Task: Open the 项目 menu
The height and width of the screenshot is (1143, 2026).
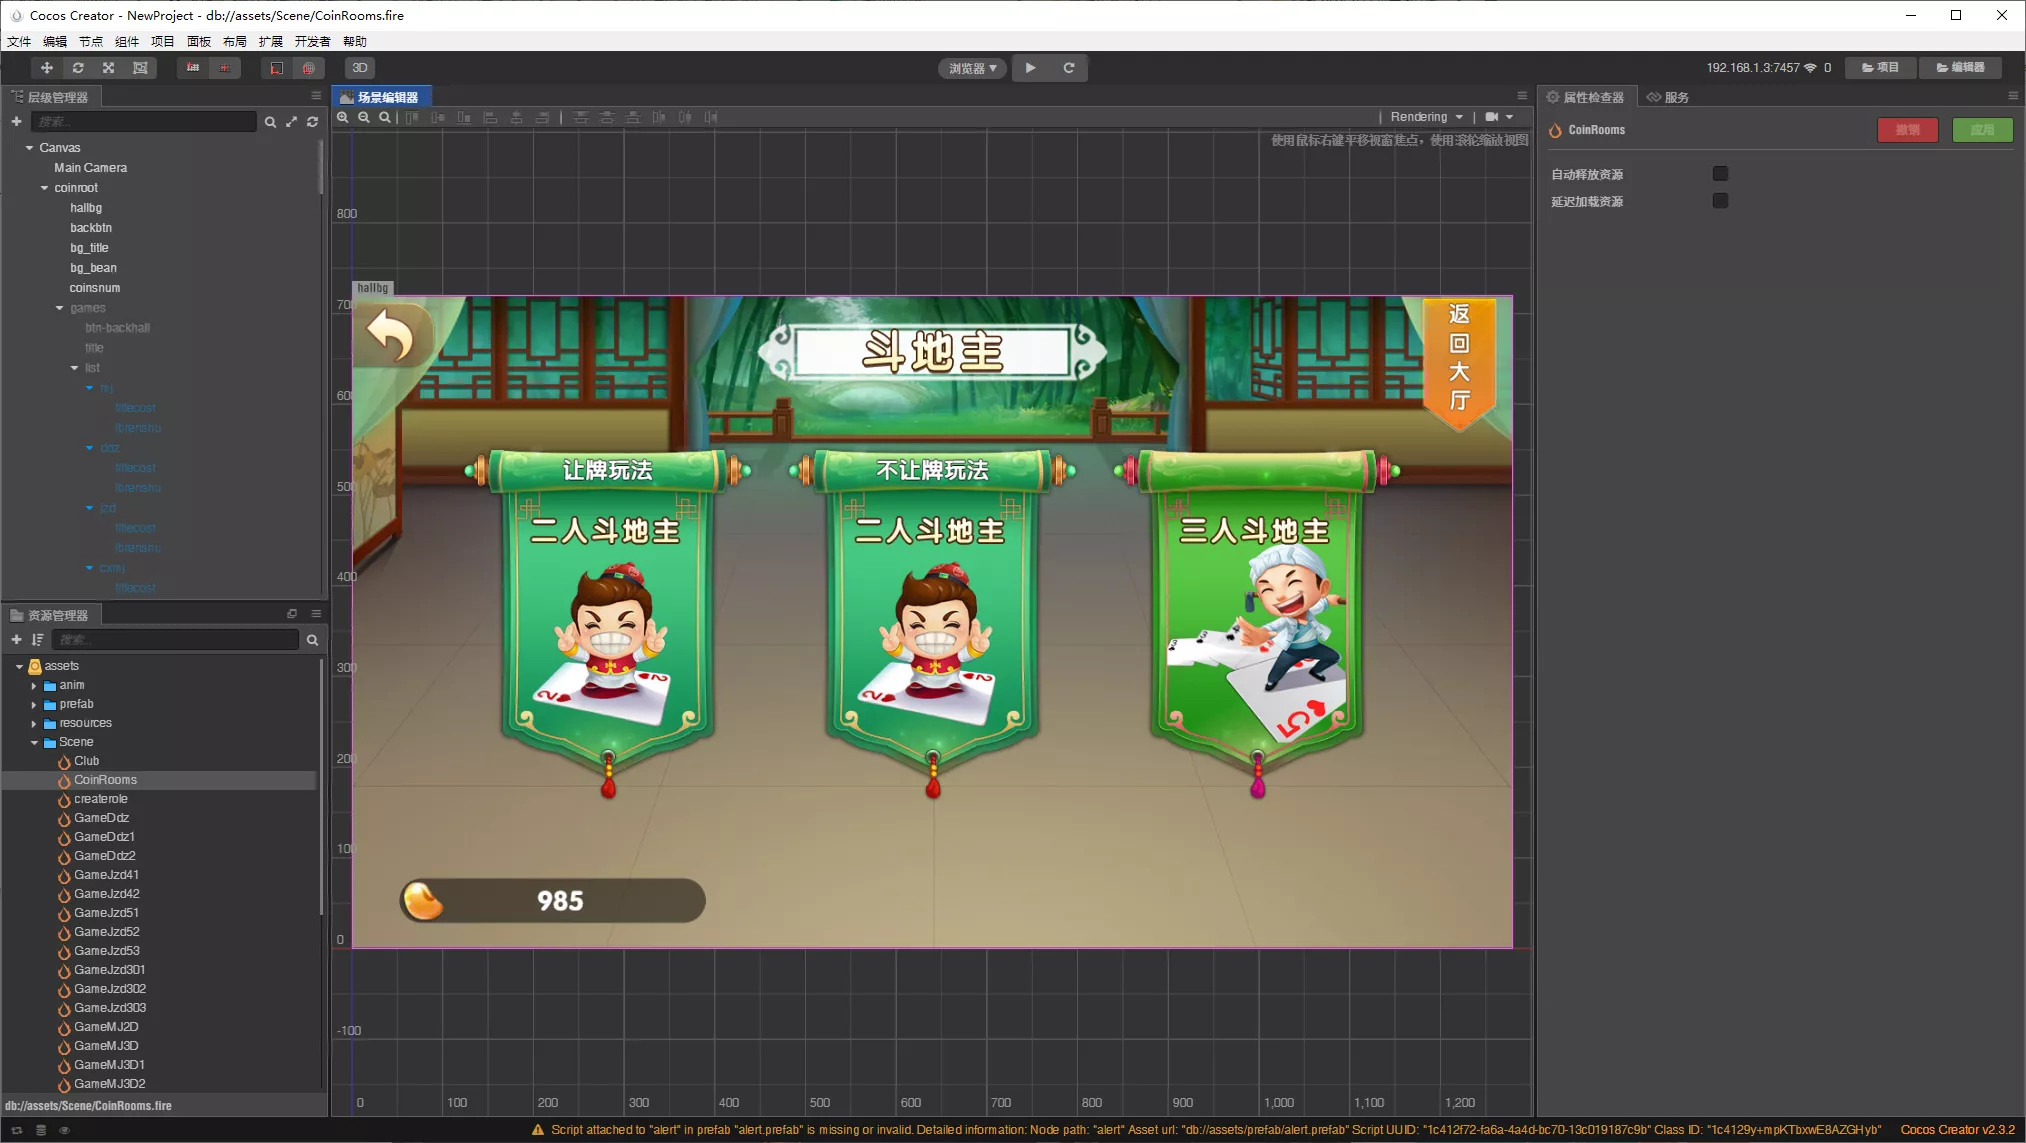Action: 162,41
